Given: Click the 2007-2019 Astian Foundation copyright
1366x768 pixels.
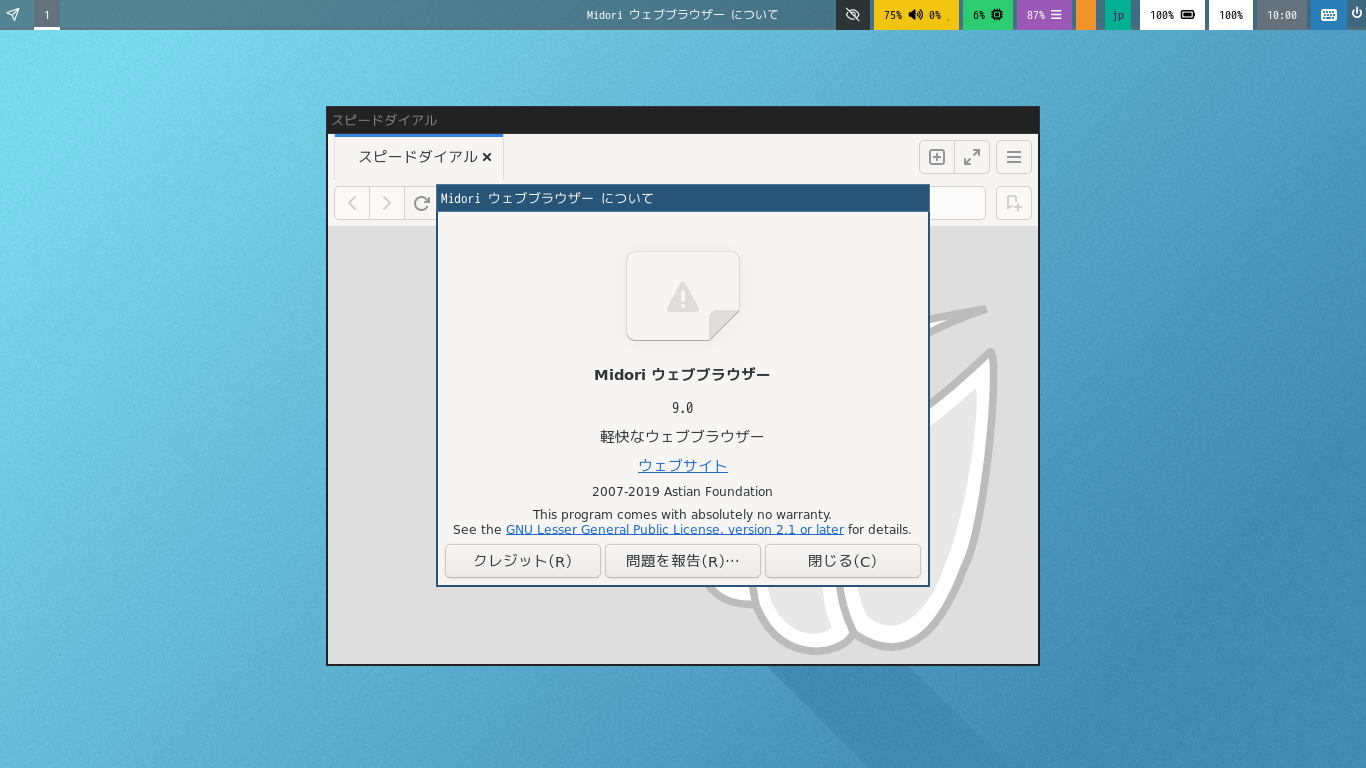Looking at the screenshot, I should click(x=683, y=492).
